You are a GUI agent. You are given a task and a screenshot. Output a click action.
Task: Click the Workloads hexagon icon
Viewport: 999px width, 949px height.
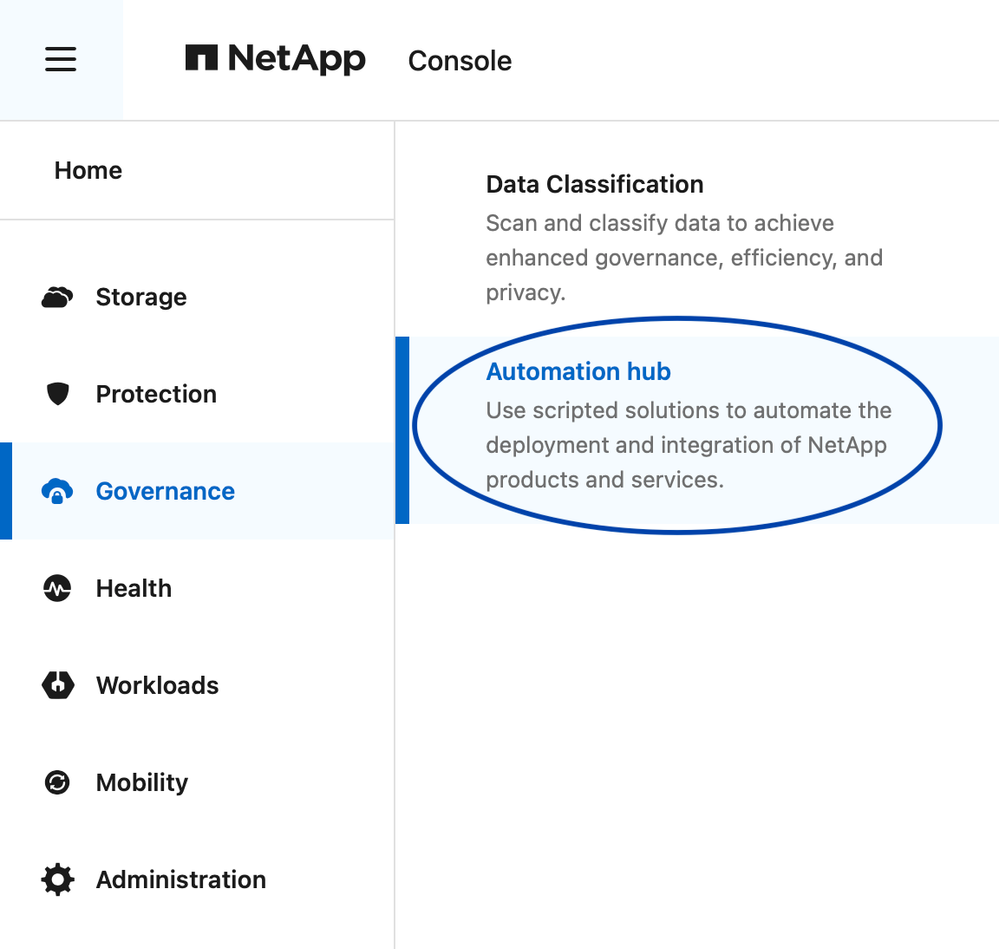[x=57, y=685]
